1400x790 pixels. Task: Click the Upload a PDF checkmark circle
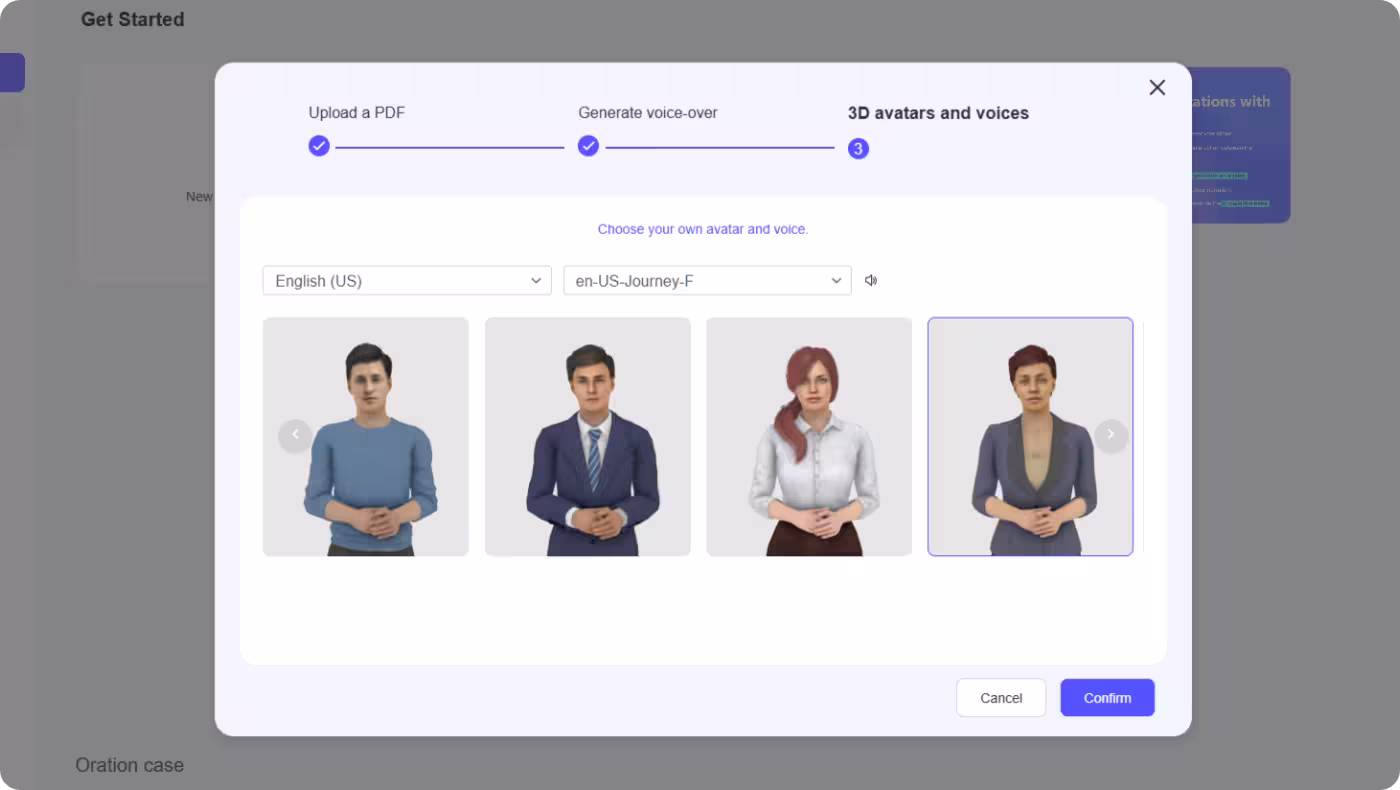(319, 147)
